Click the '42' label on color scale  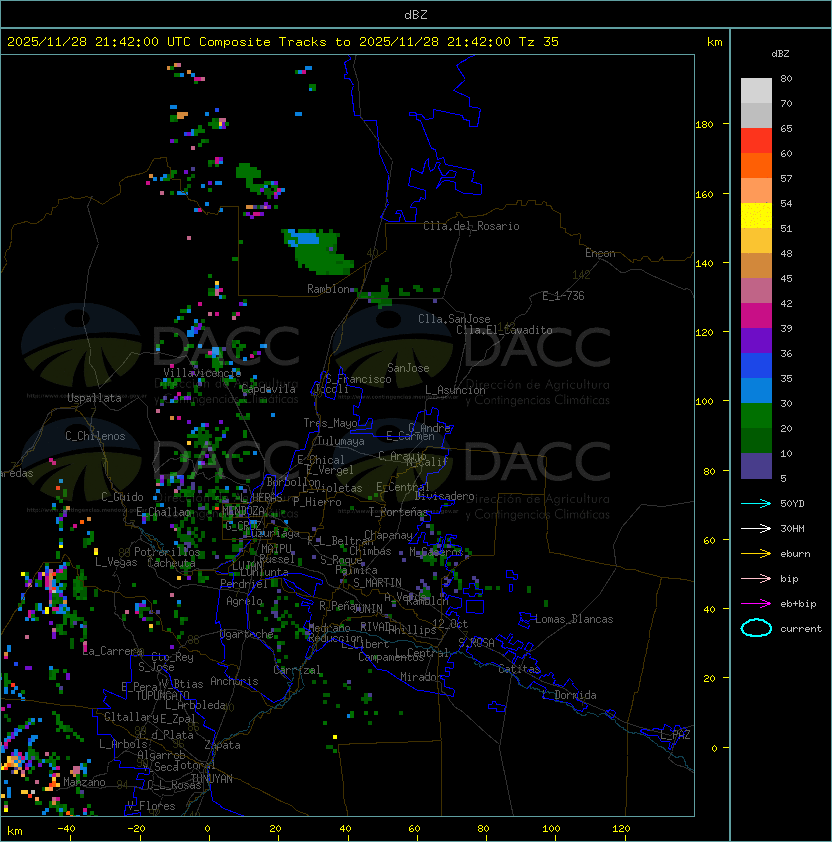tap(786, 303)
